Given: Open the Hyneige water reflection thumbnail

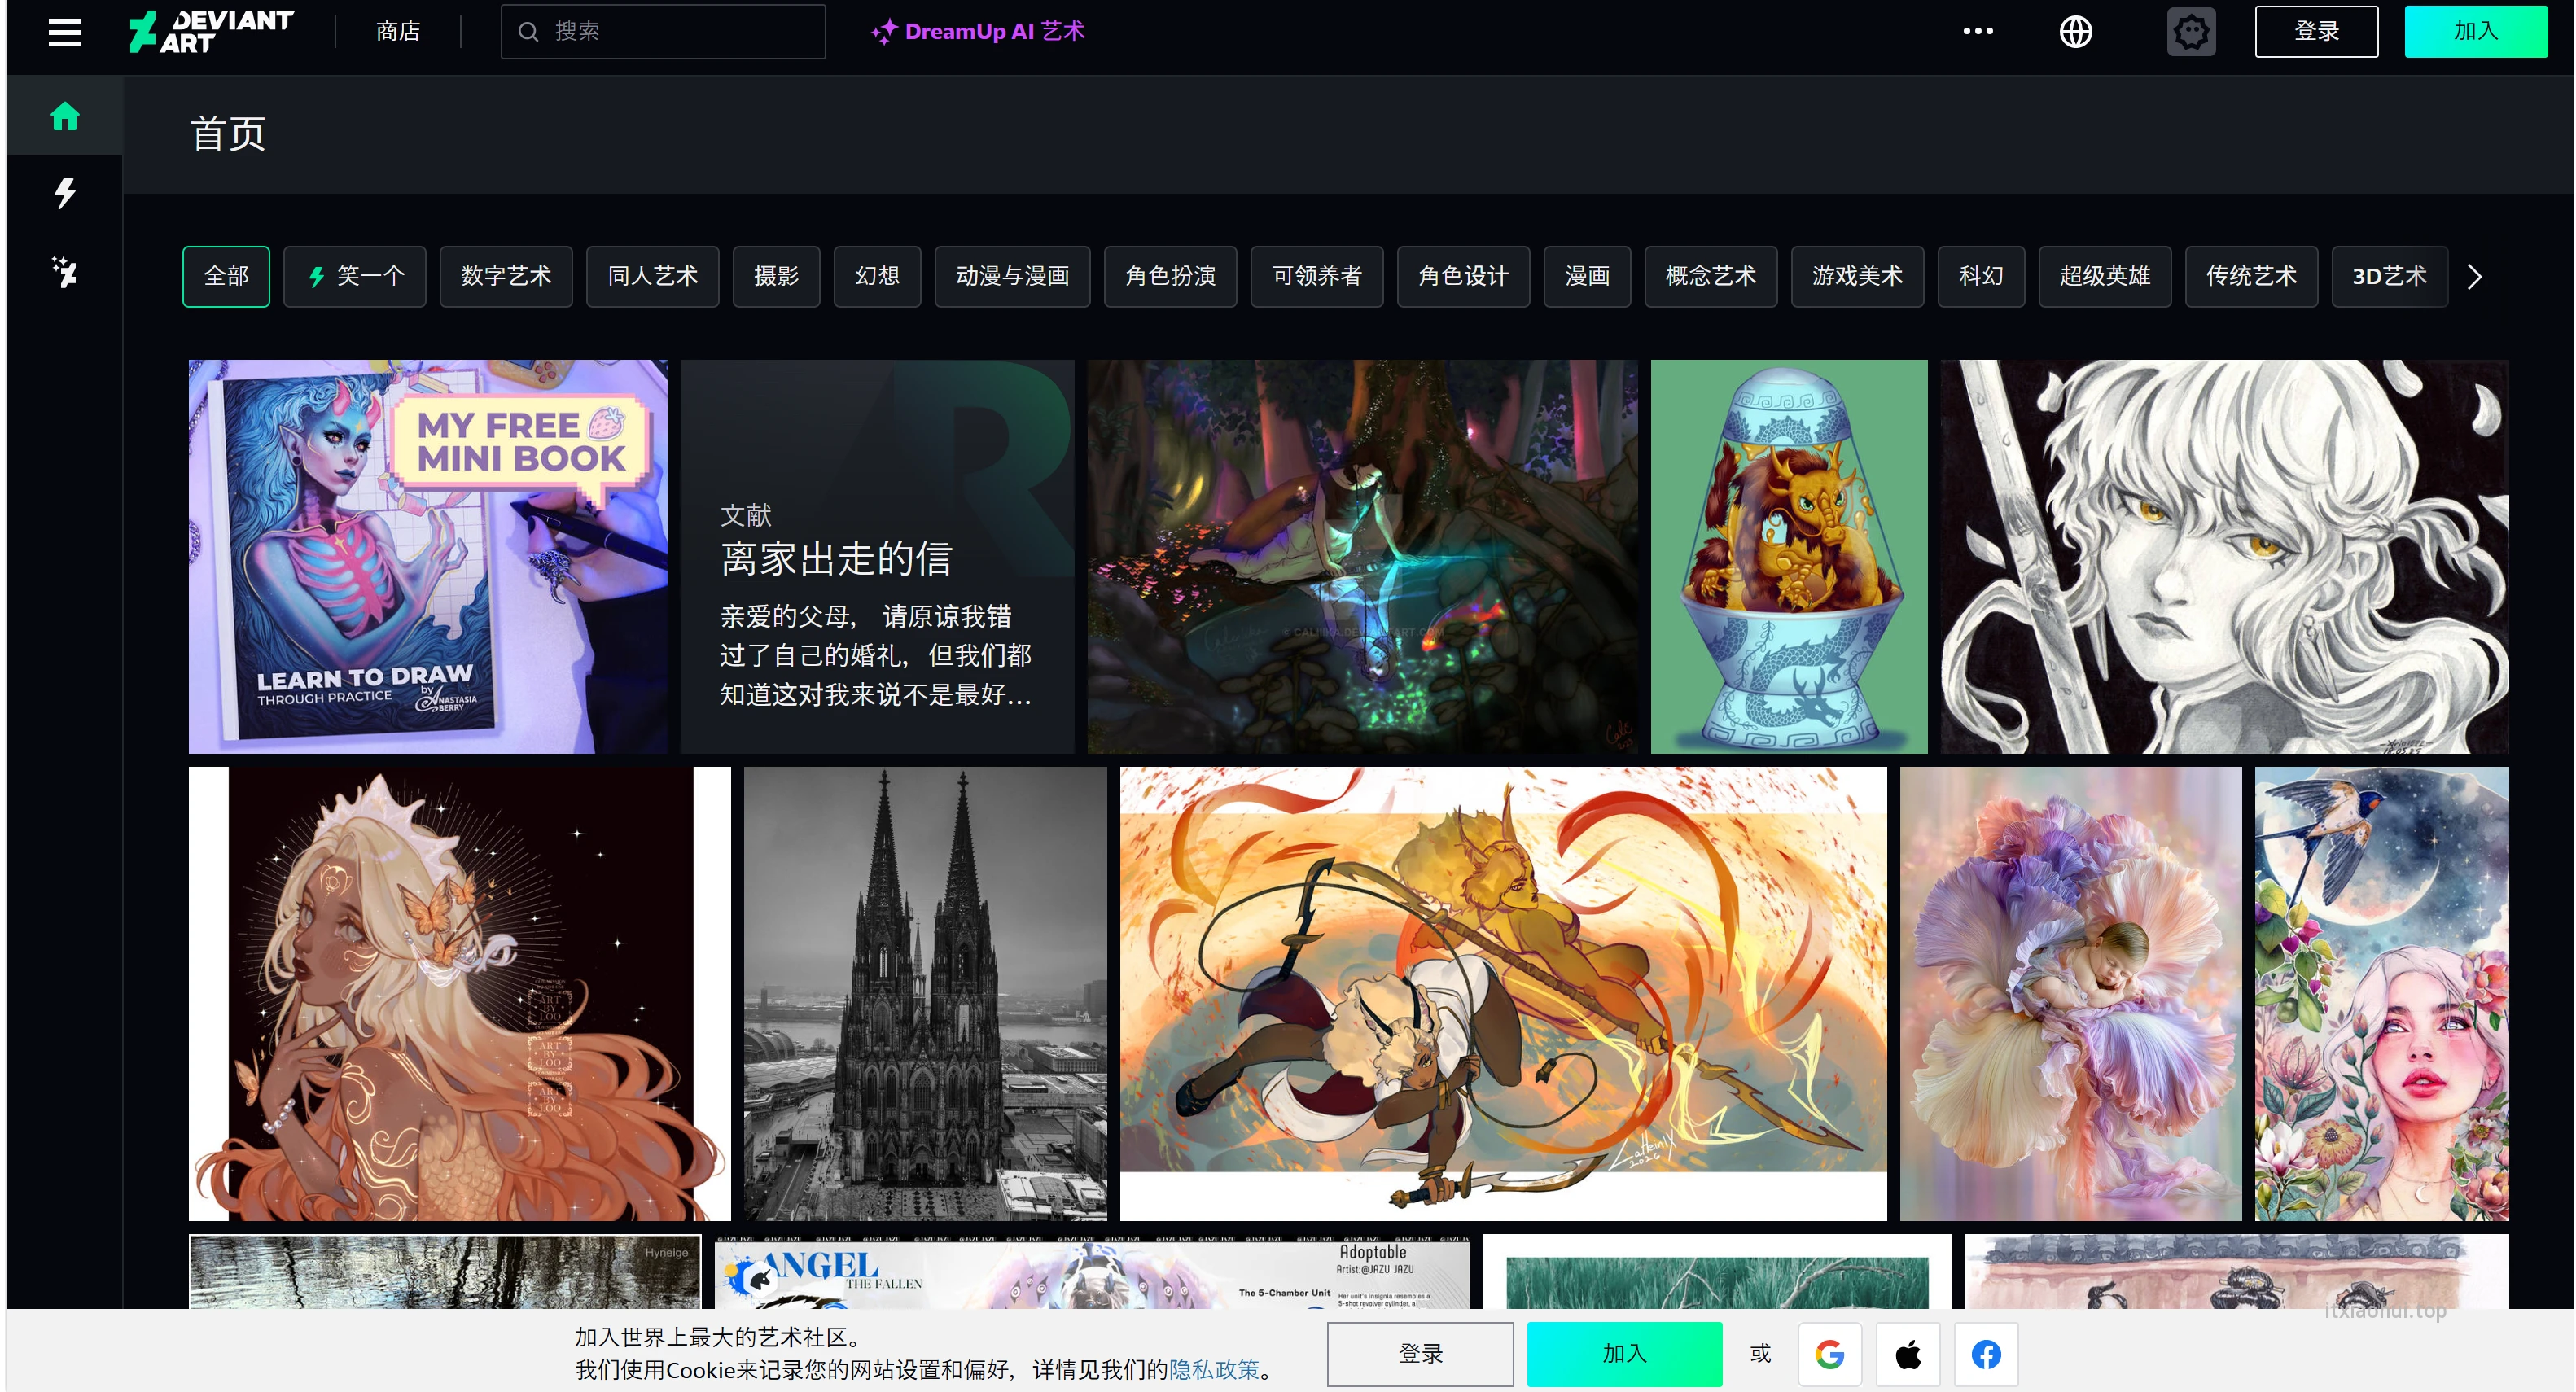Looking at the screenshot, I should (x=445, y=1271).
